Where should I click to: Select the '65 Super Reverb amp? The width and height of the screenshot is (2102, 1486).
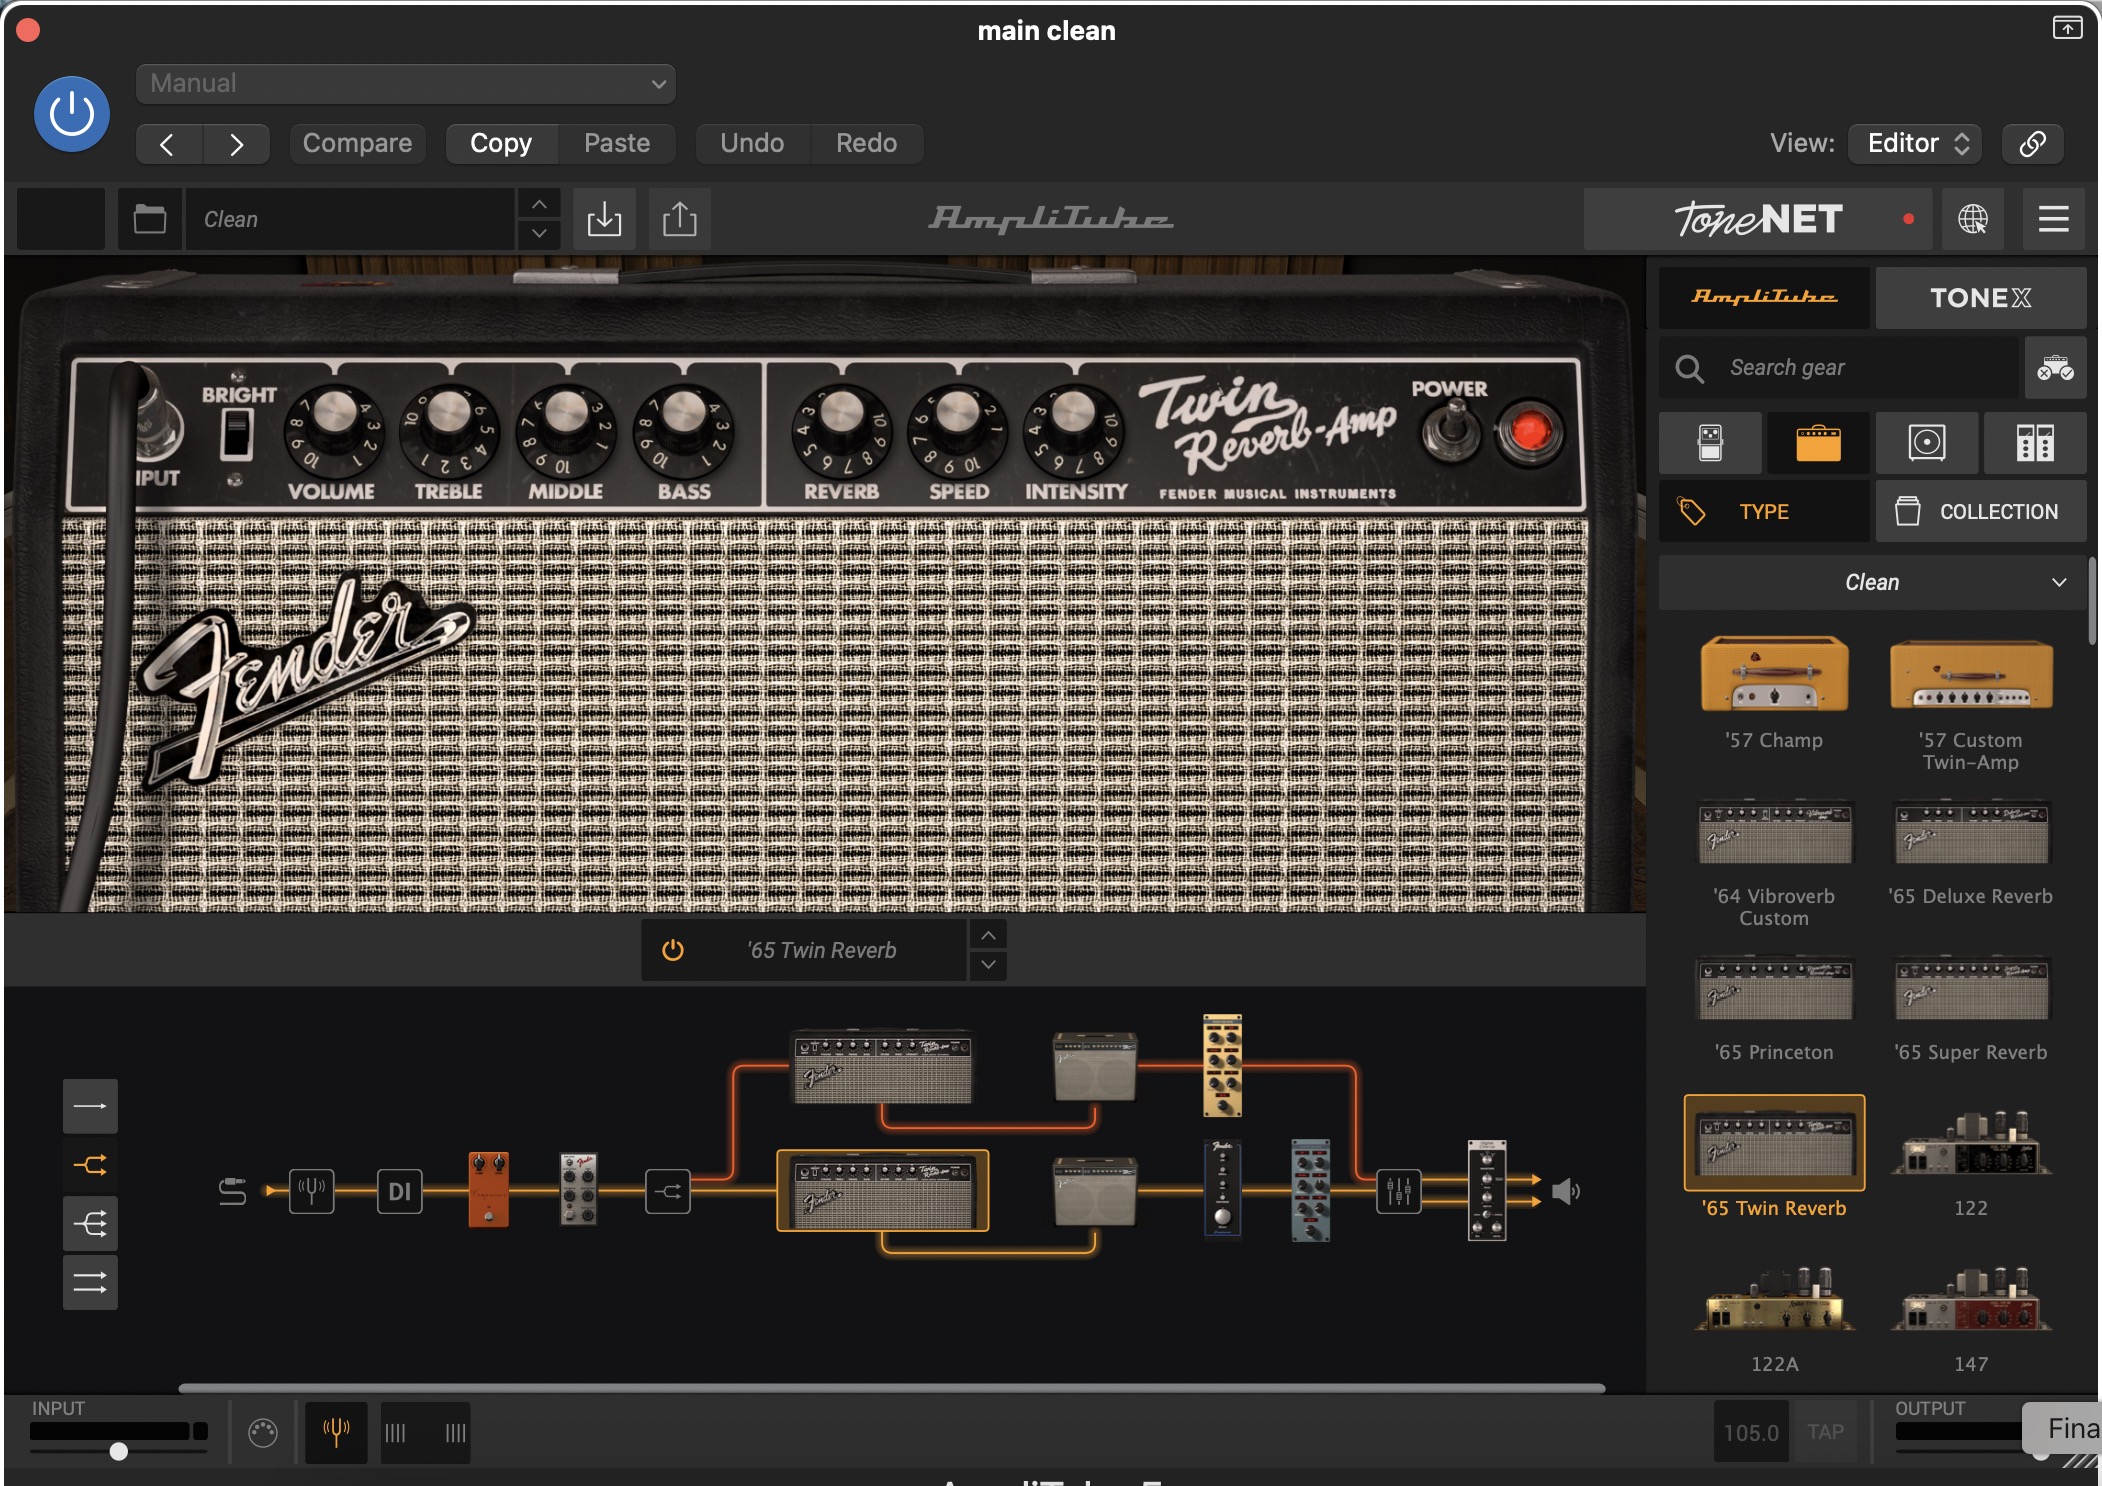1970,988
